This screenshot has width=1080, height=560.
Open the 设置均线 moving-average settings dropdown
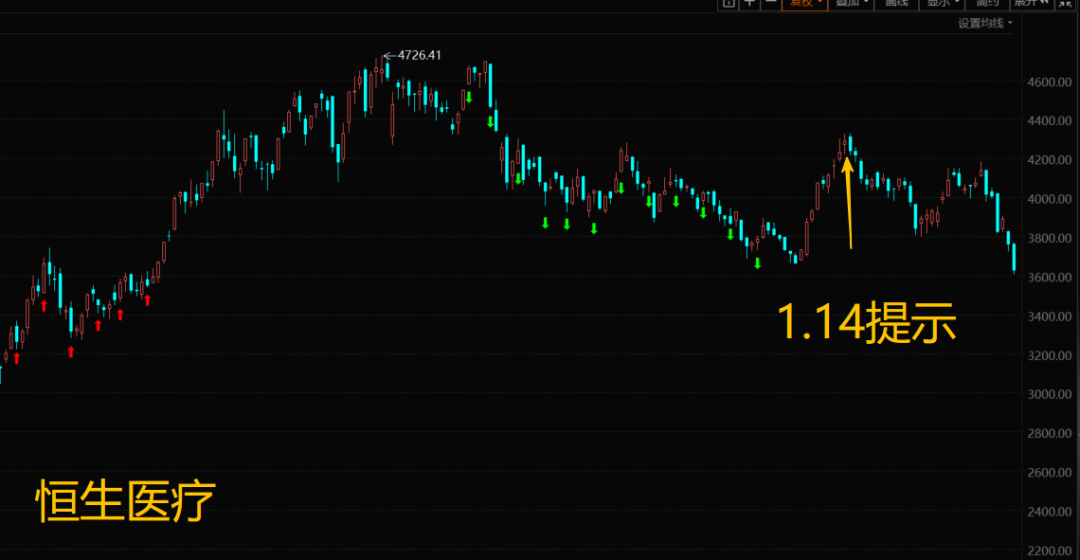coord(985,23)
